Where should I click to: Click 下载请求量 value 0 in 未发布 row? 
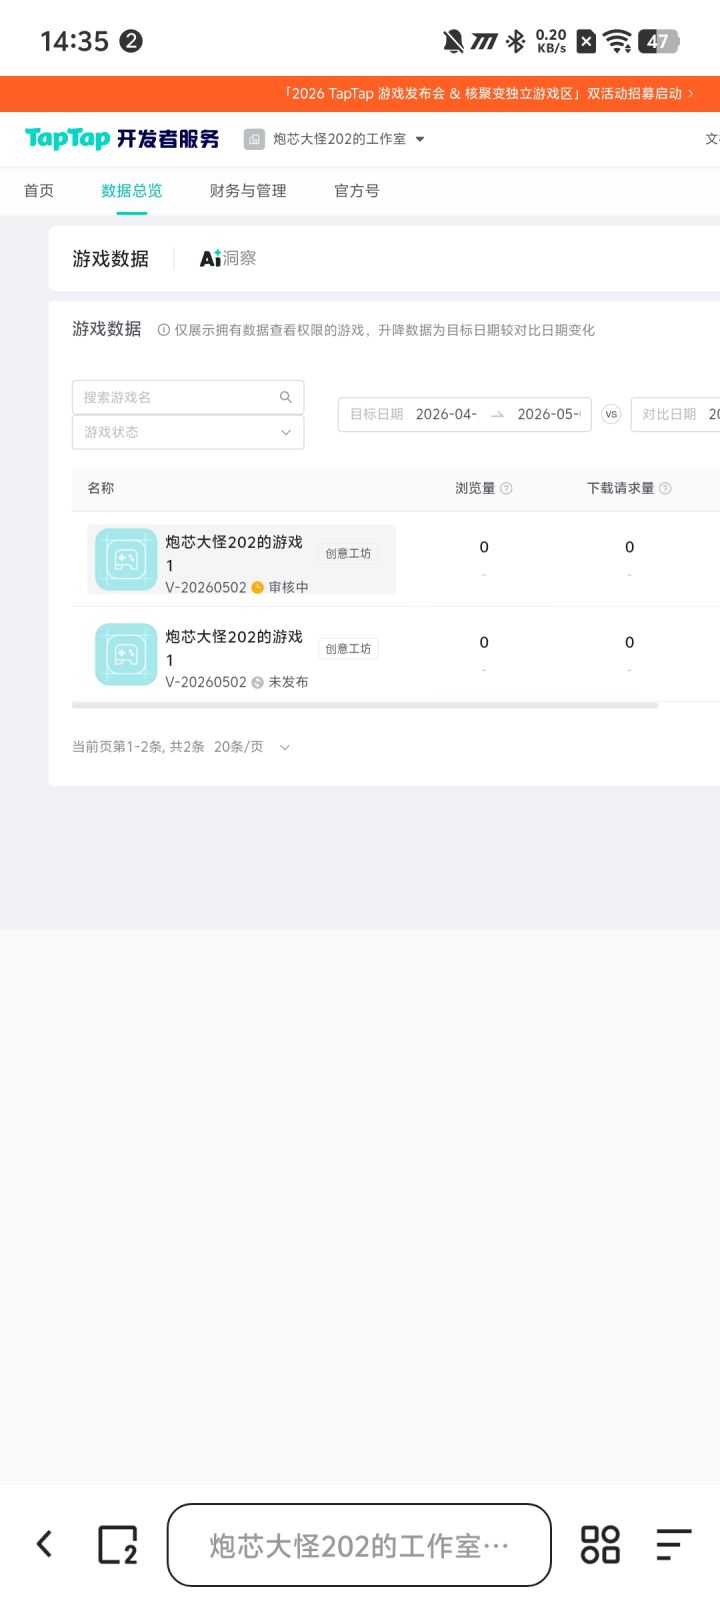coord(629,642)
